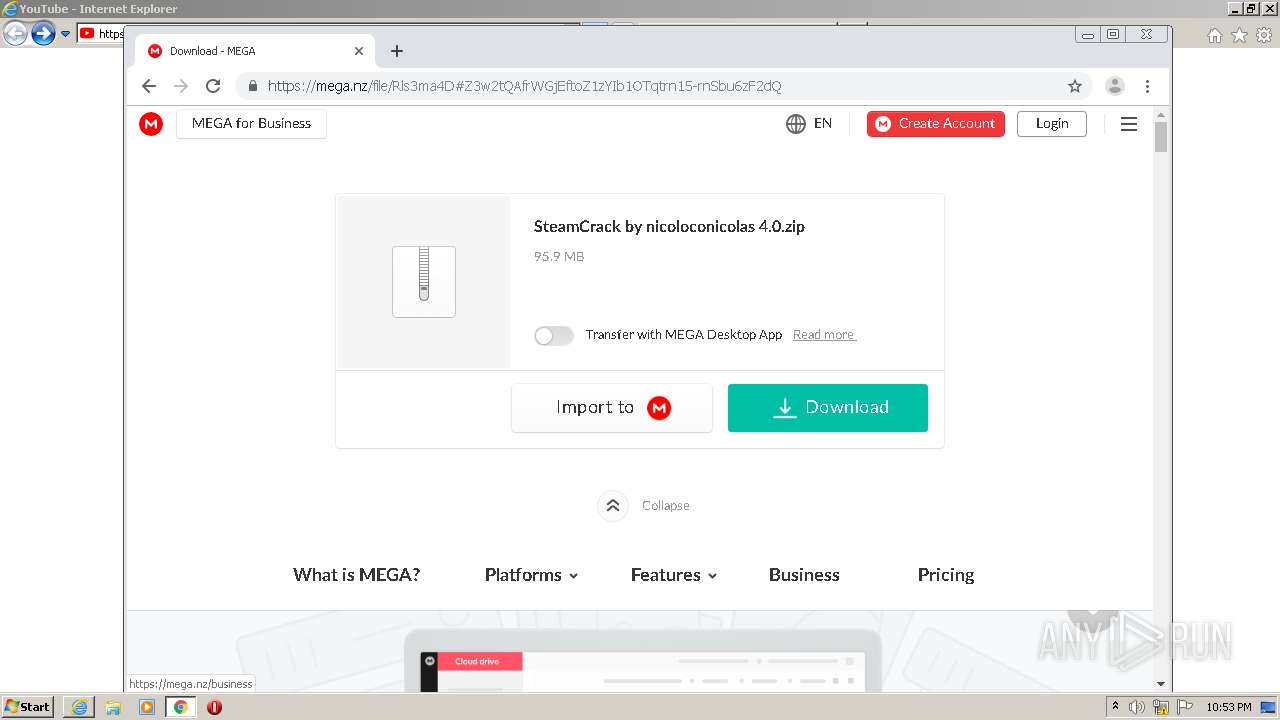Open the hamburger menu in MEGA header

[1129, 124]
